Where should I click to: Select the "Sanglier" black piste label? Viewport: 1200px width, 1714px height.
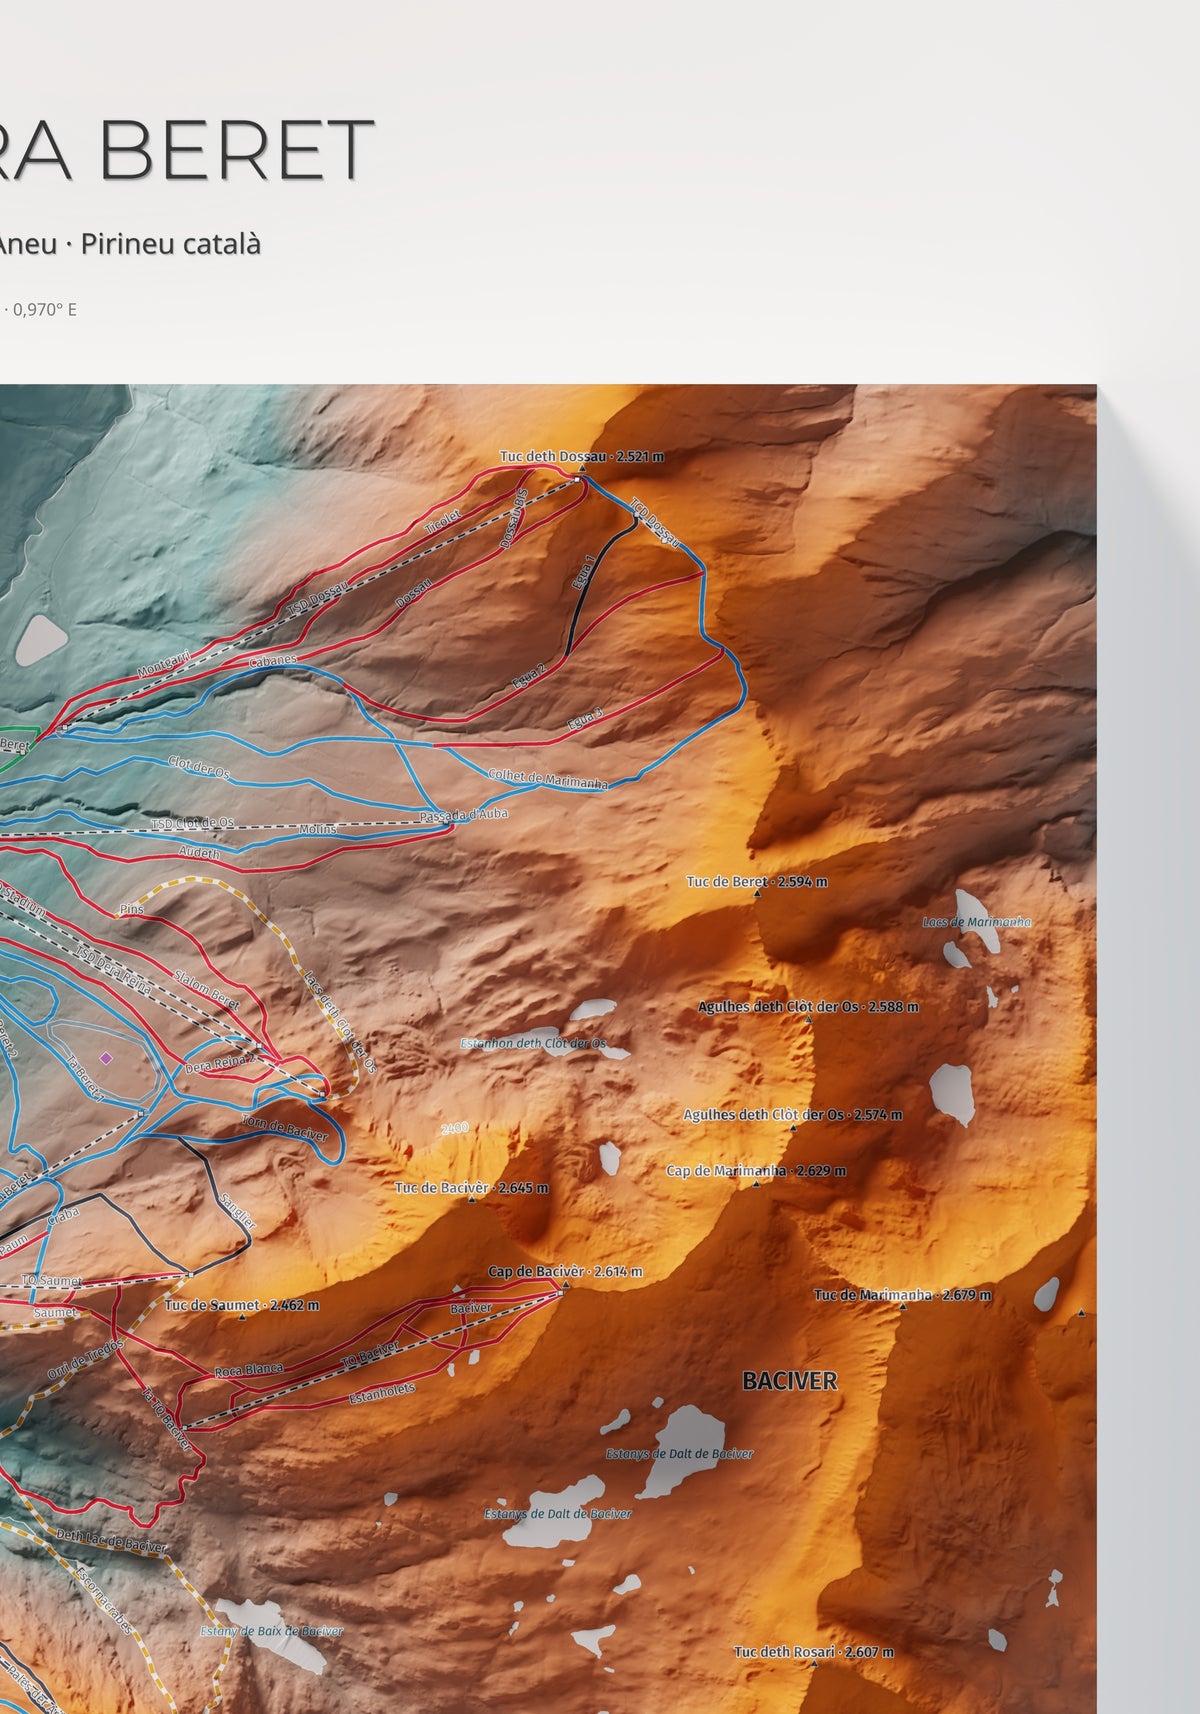[237, 1211]
